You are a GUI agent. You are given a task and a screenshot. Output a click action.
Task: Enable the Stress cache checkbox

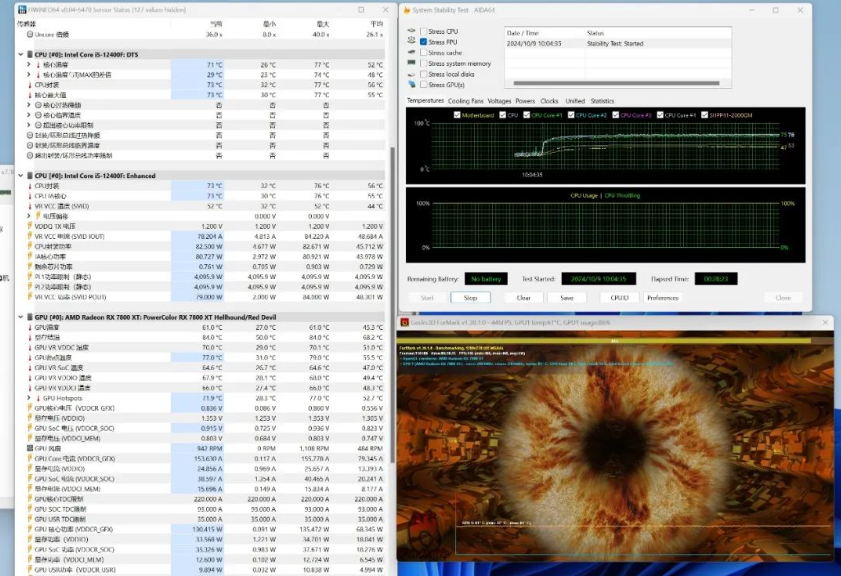(x=424, y=52)
